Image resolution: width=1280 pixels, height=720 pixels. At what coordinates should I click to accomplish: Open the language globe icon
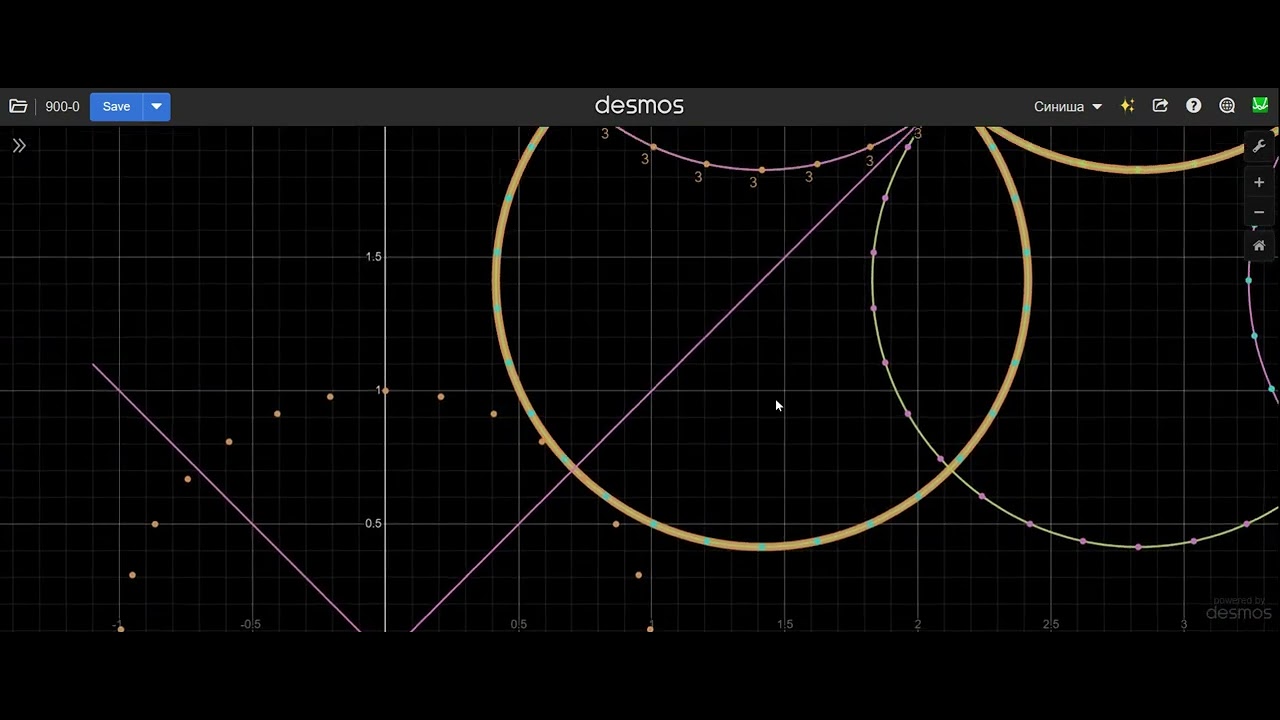tap(1227, 106)
